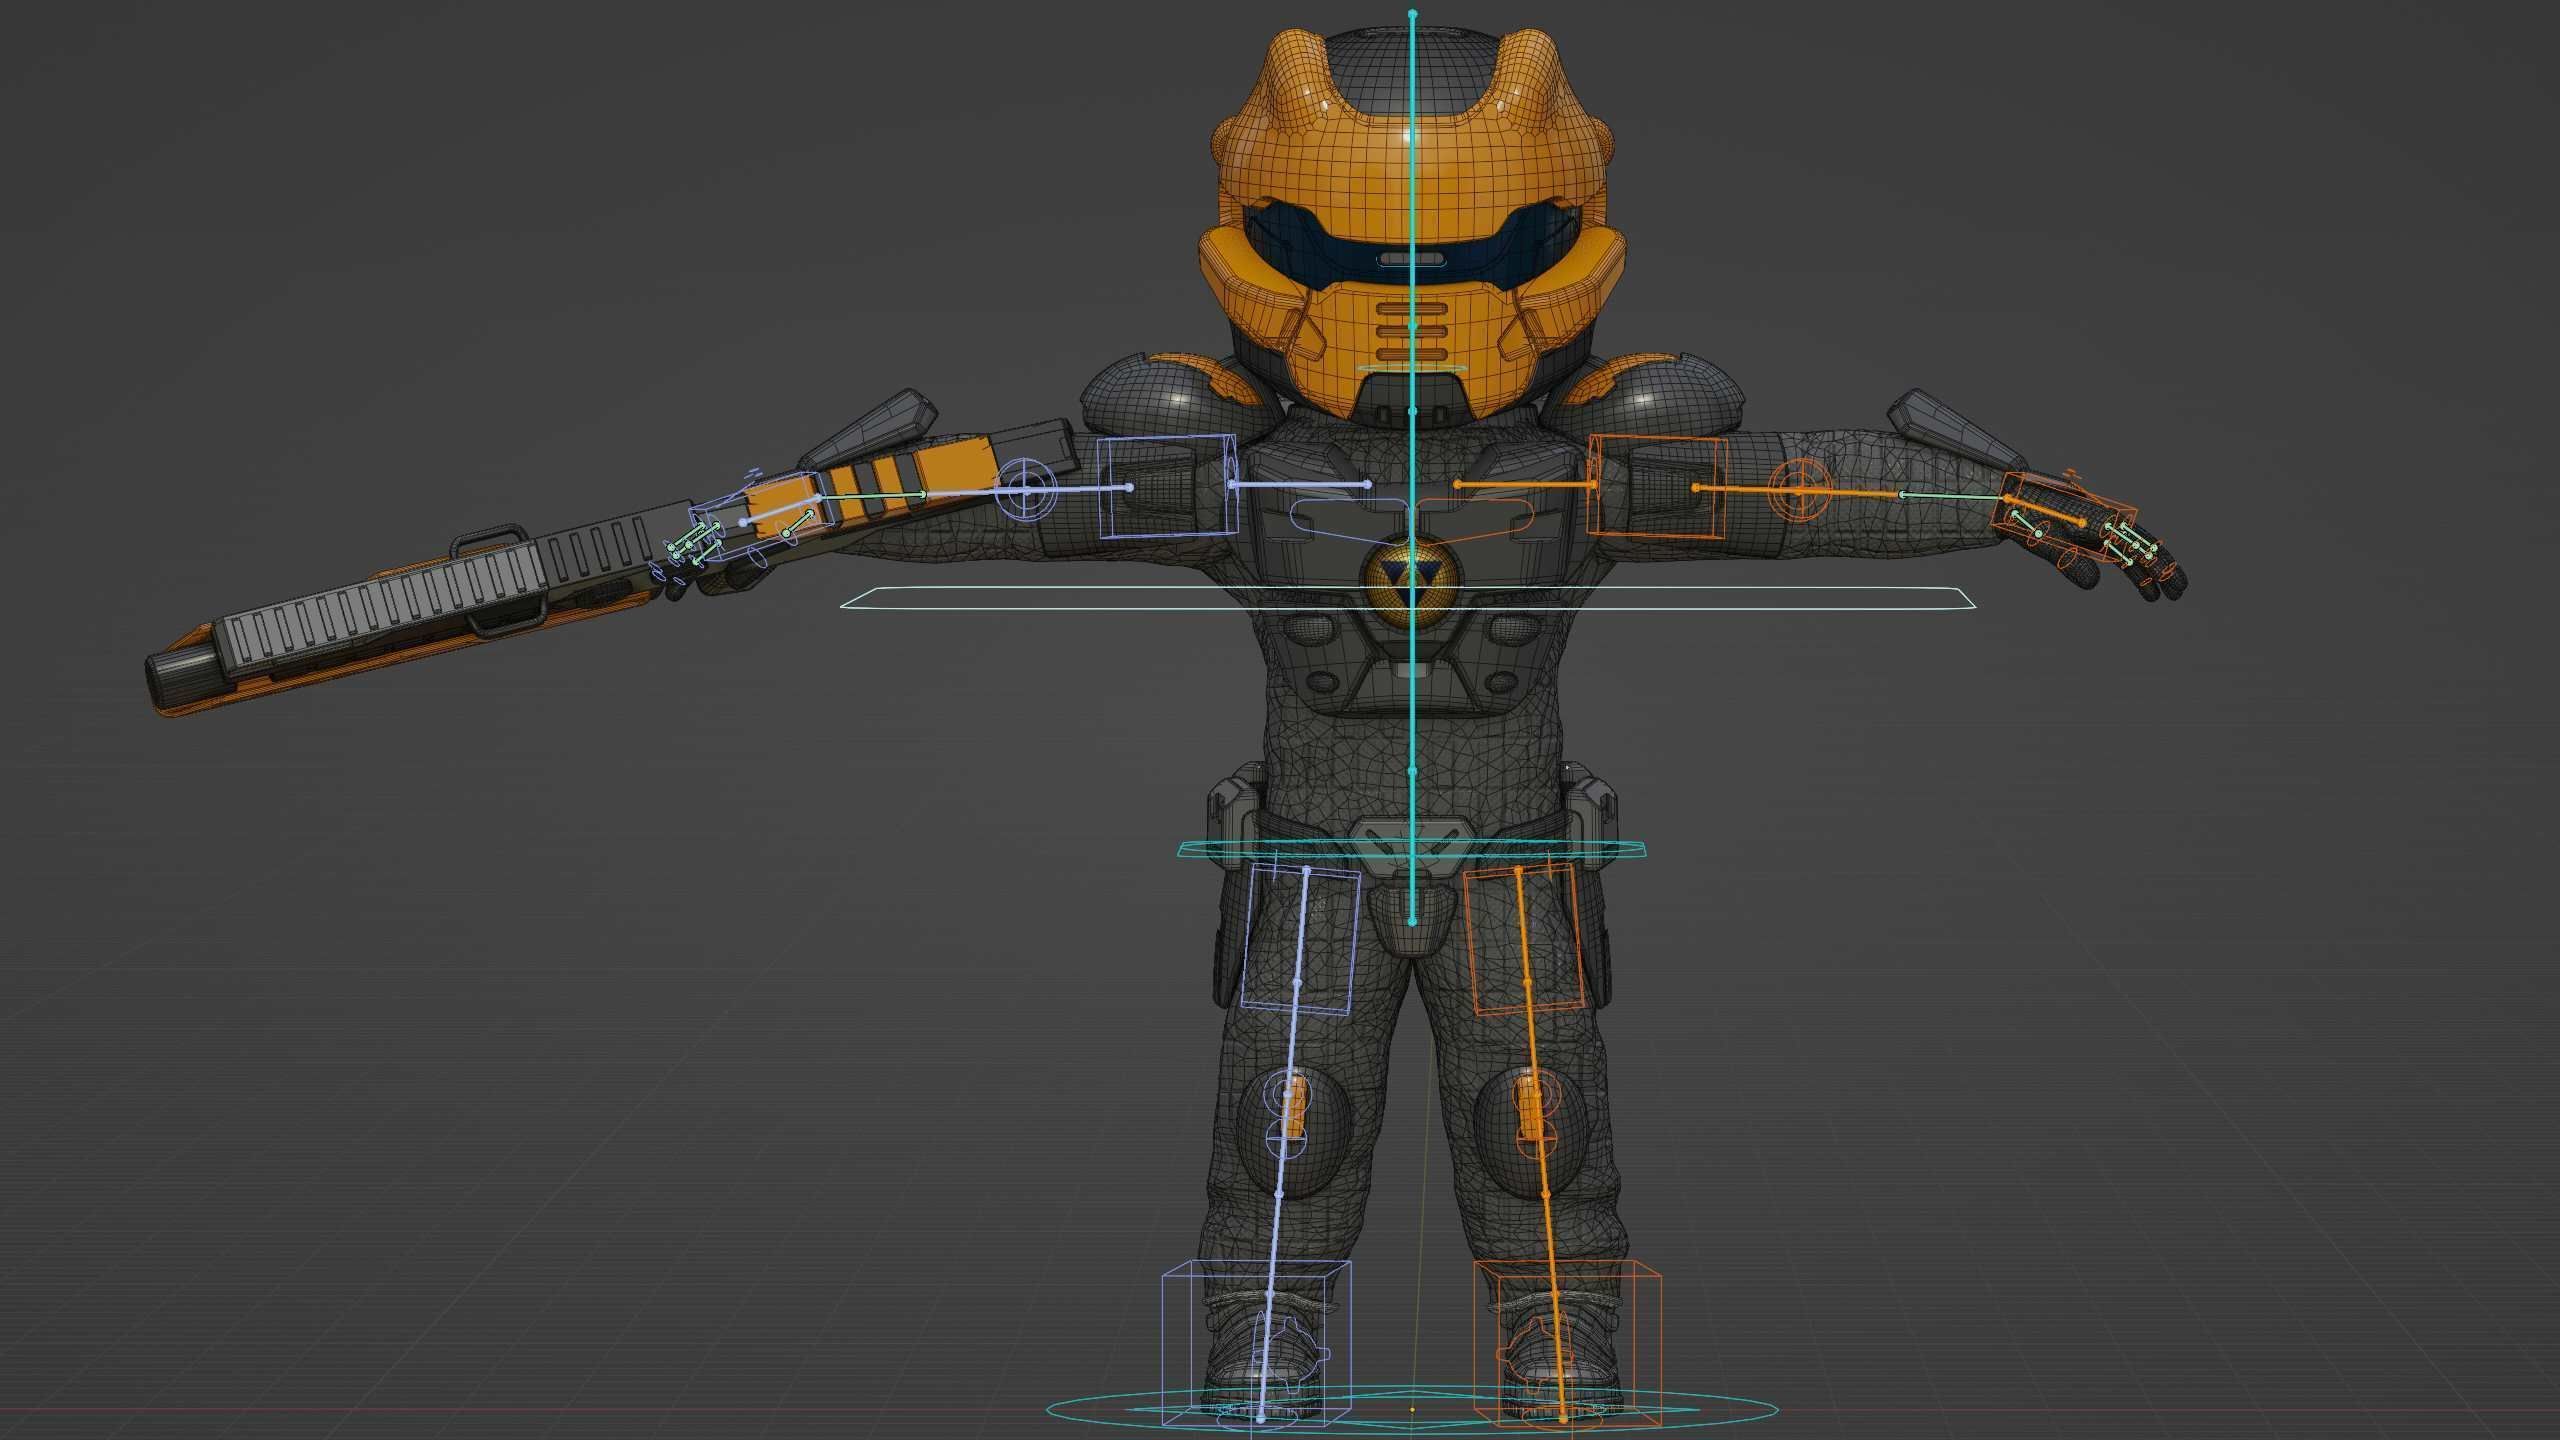Click the belt buckle at the waist
The width and height of the screenshot is (2560, 1440).
tap(1412, 846)
